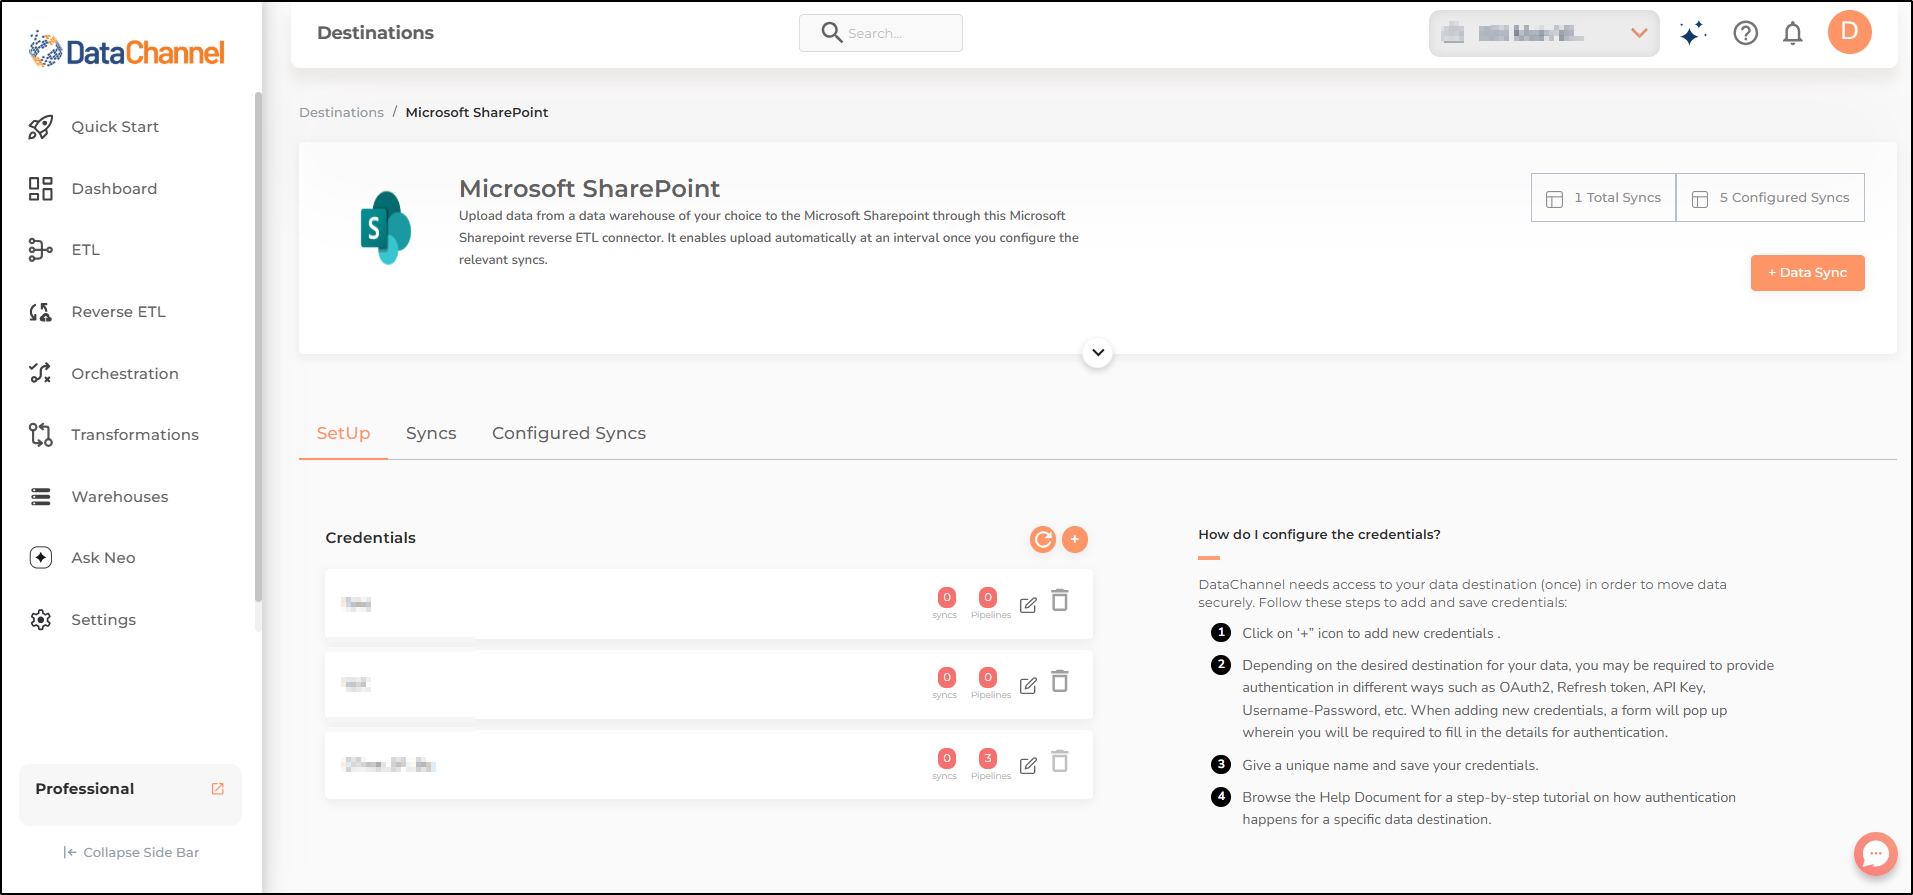The image size is (1913, 895).
Task: Delete the second credential
Action: pos(1060,682)
